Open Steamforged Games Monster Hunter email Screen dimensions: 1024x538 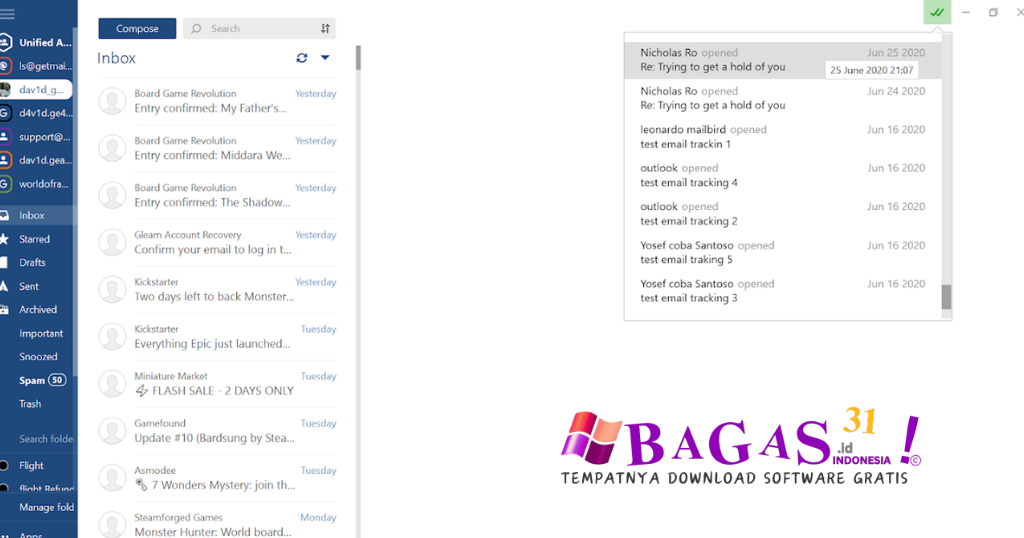click(217, 524)
